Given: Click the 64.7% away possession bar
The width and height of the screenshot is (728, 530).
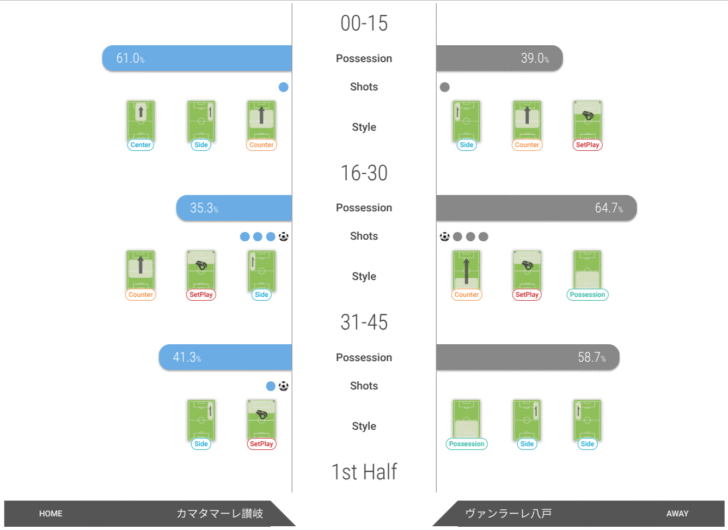Looking at the screenshot, I should click(536, 208).
